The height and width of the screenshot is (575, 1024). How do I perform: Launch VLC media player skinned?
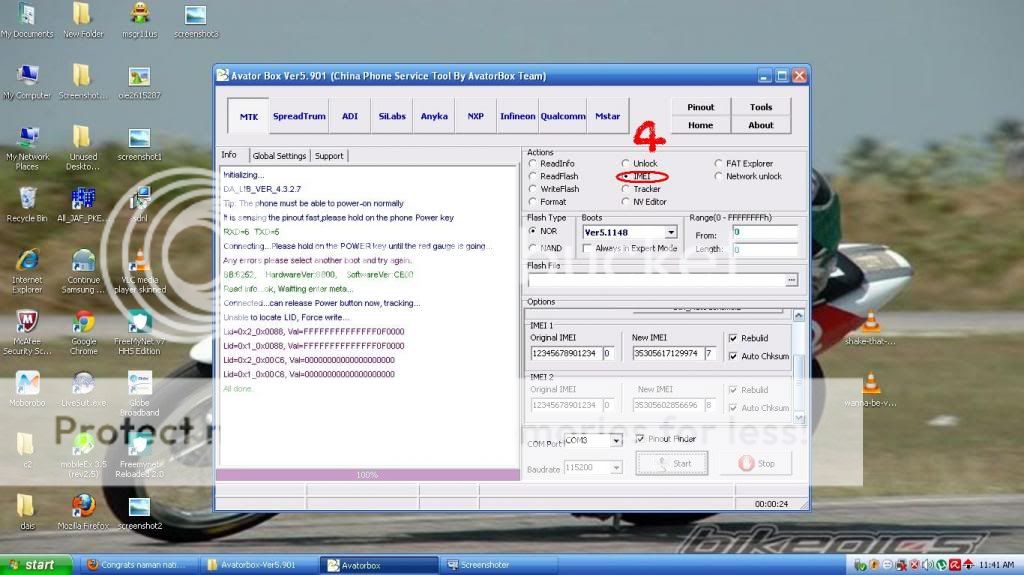(x=140, y=271)
